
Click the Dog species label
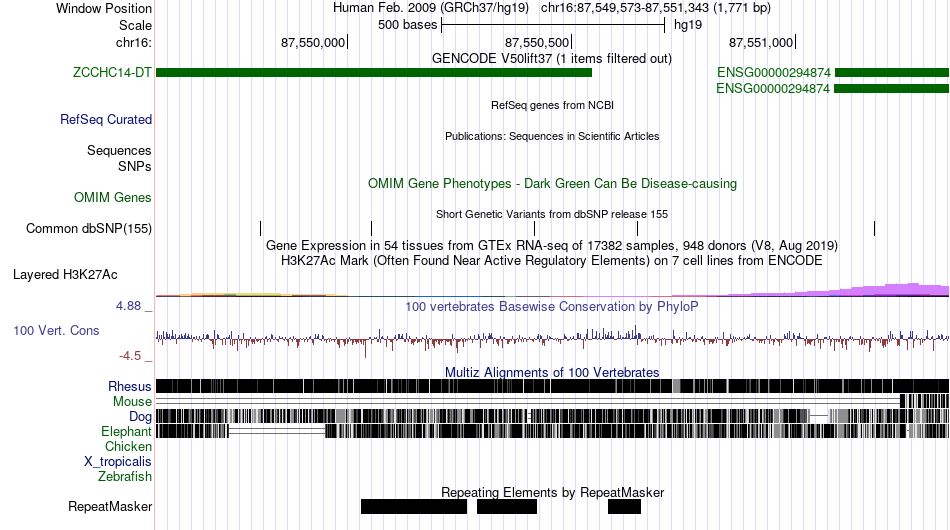point(140,416)
